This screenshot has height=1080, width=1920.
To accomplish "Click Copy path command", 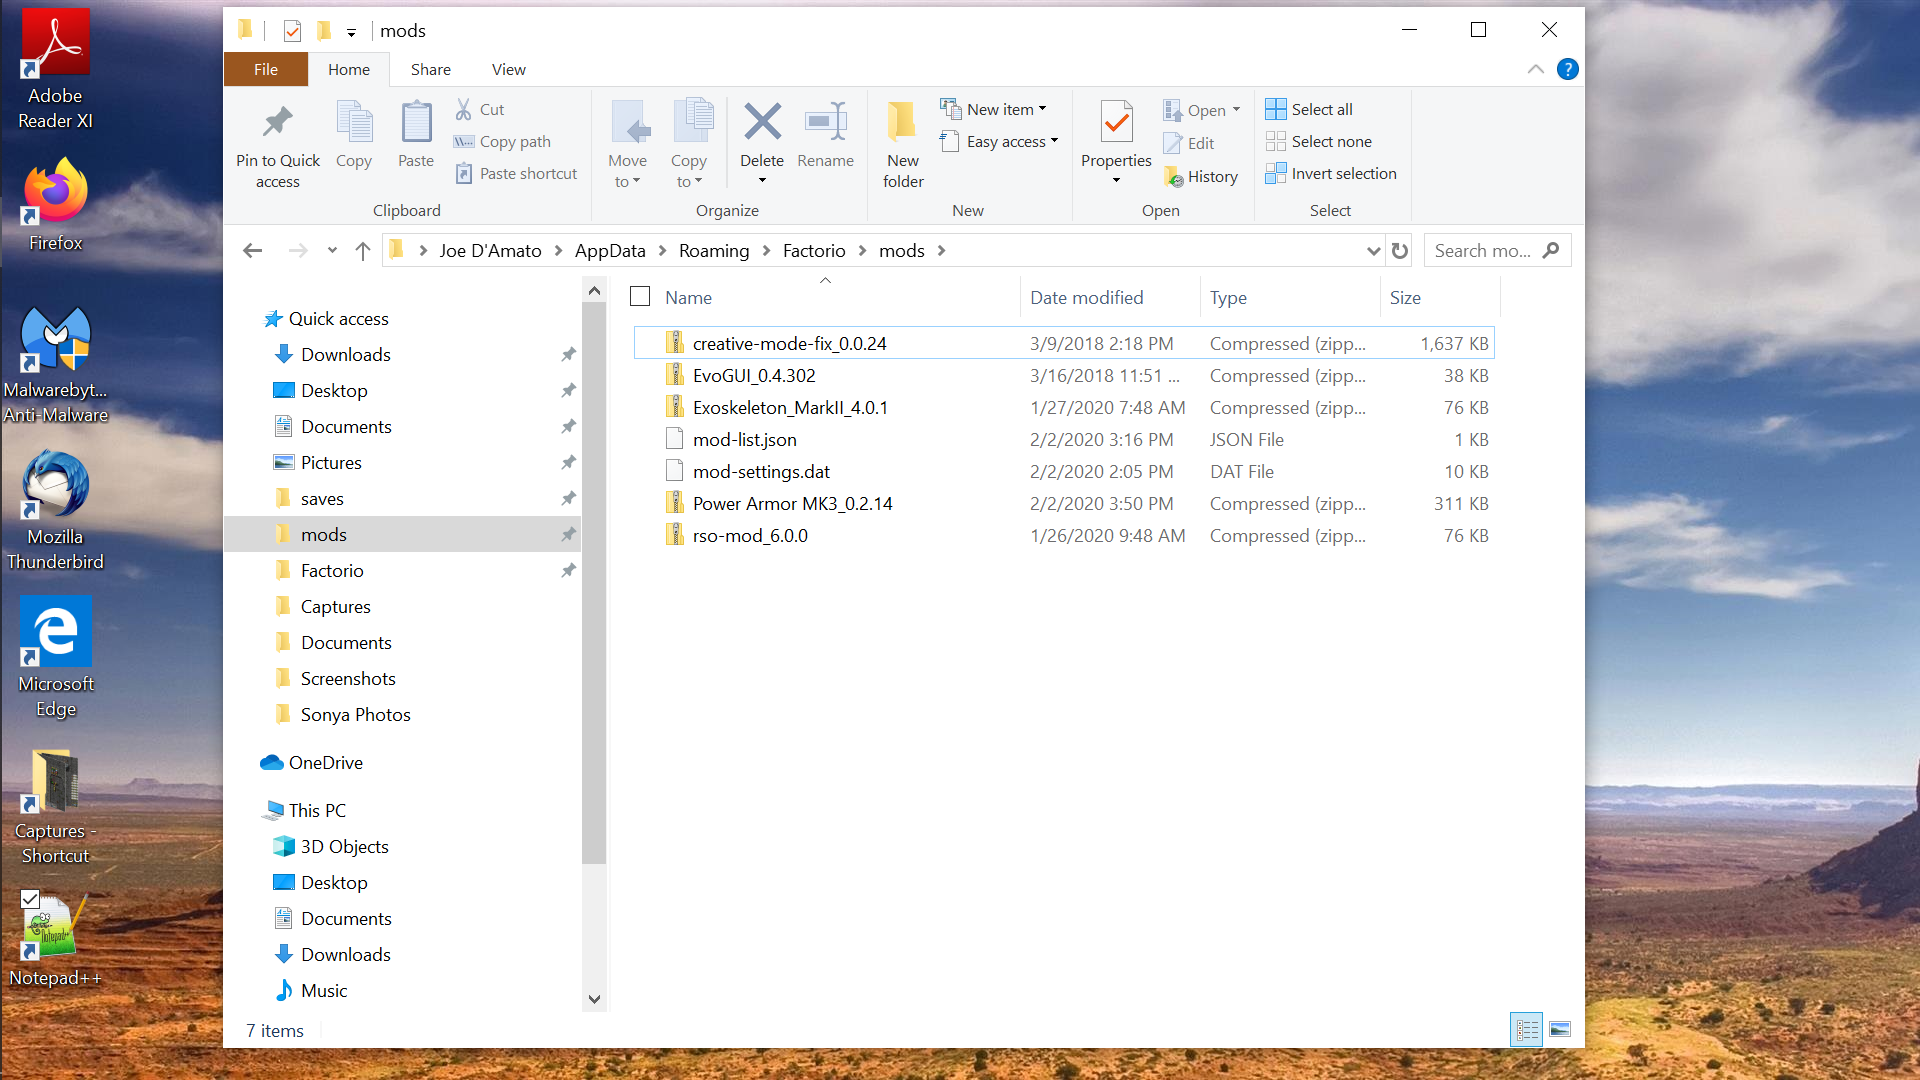I will [x=503, y=141].
